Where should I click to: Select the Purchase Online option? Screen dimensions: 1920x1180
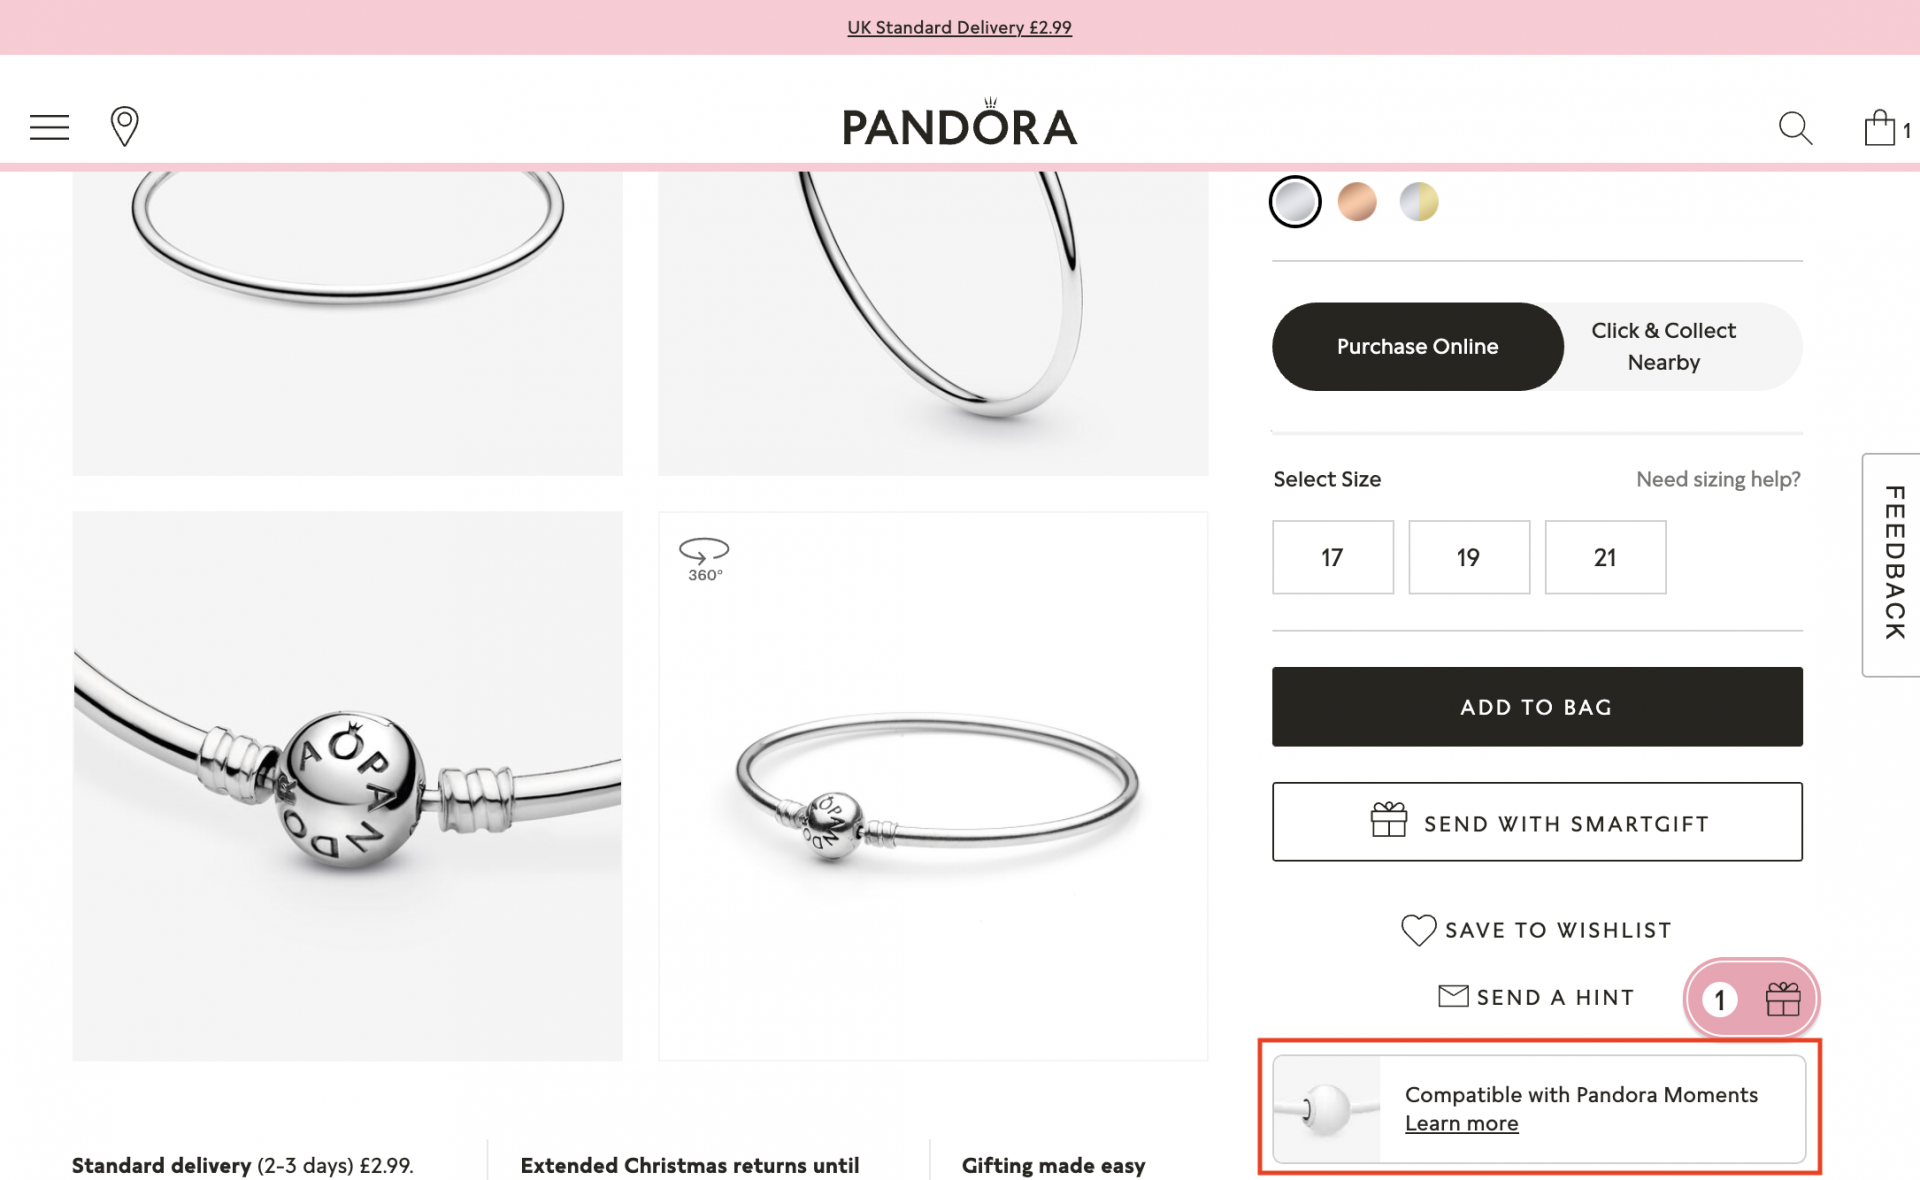(1417, 346)
